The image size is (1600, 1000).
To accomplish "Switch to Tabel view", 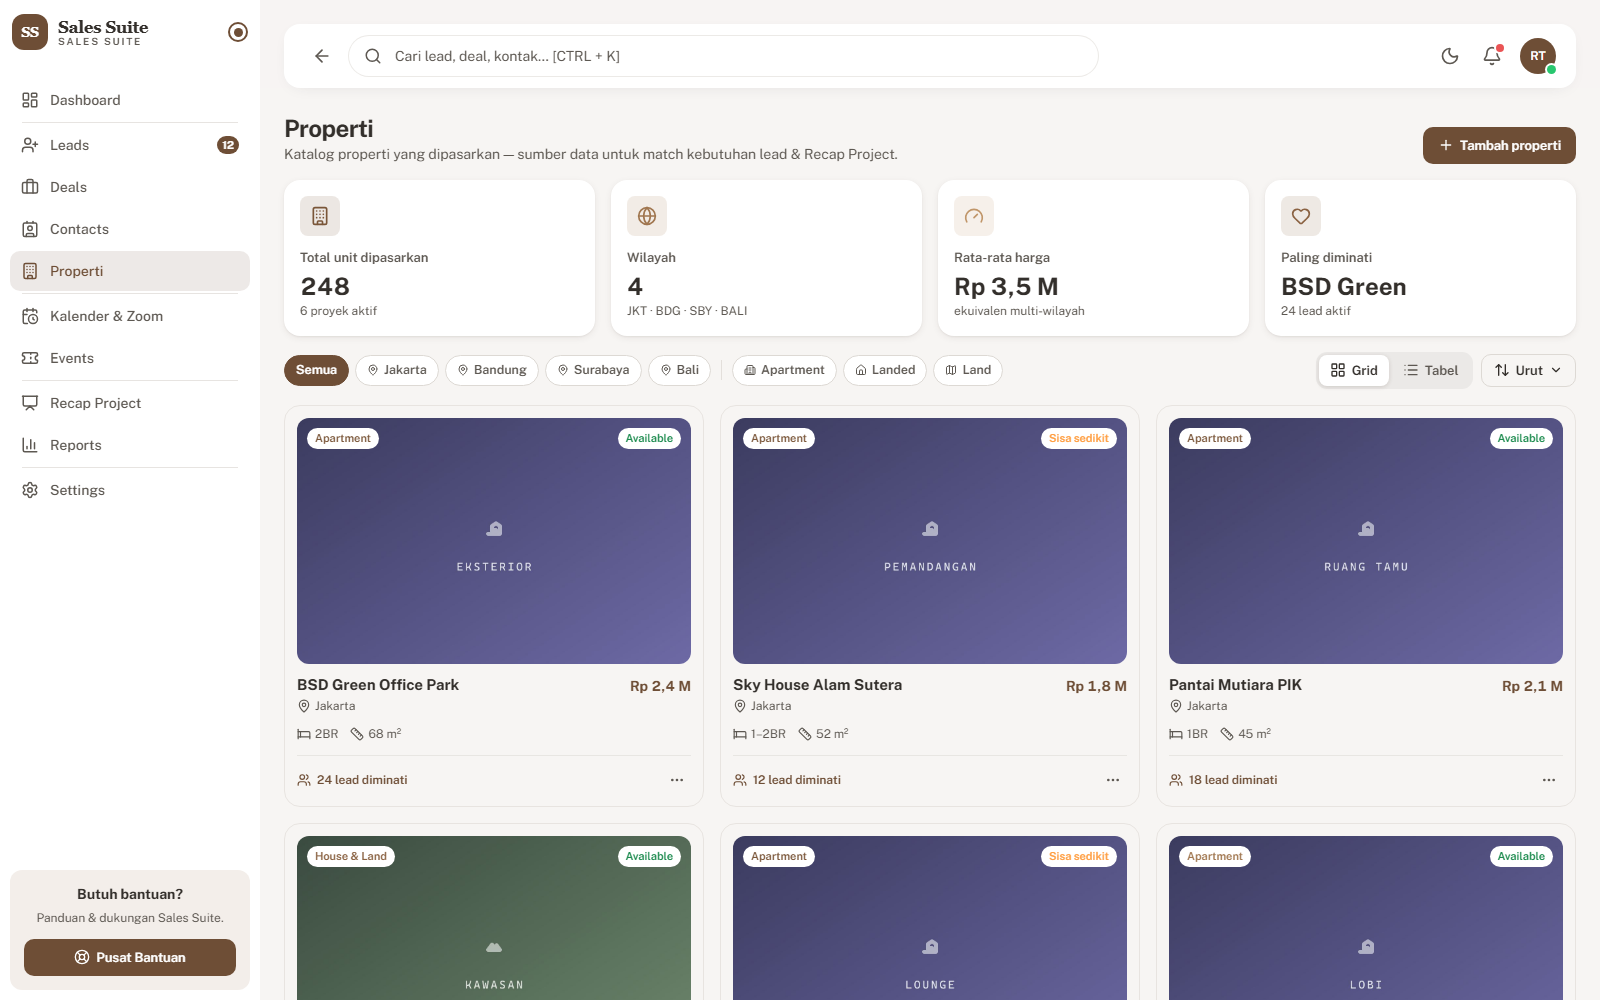I will click(x=1431, y=370).
